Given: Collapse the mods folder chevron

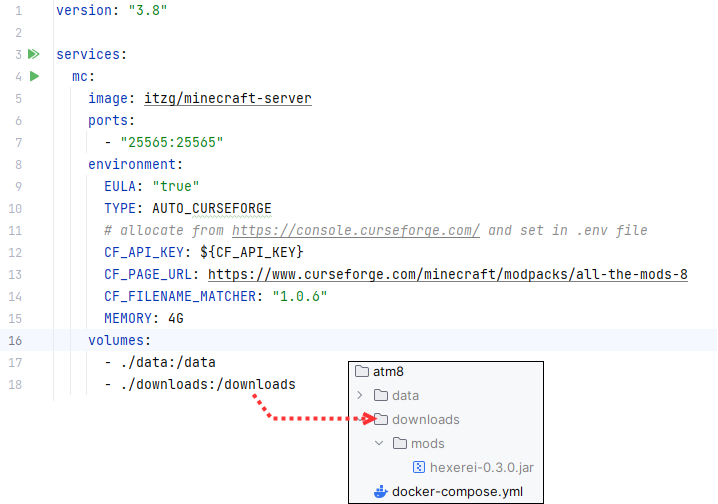Looking at the screenshot, I should [379, 443].
